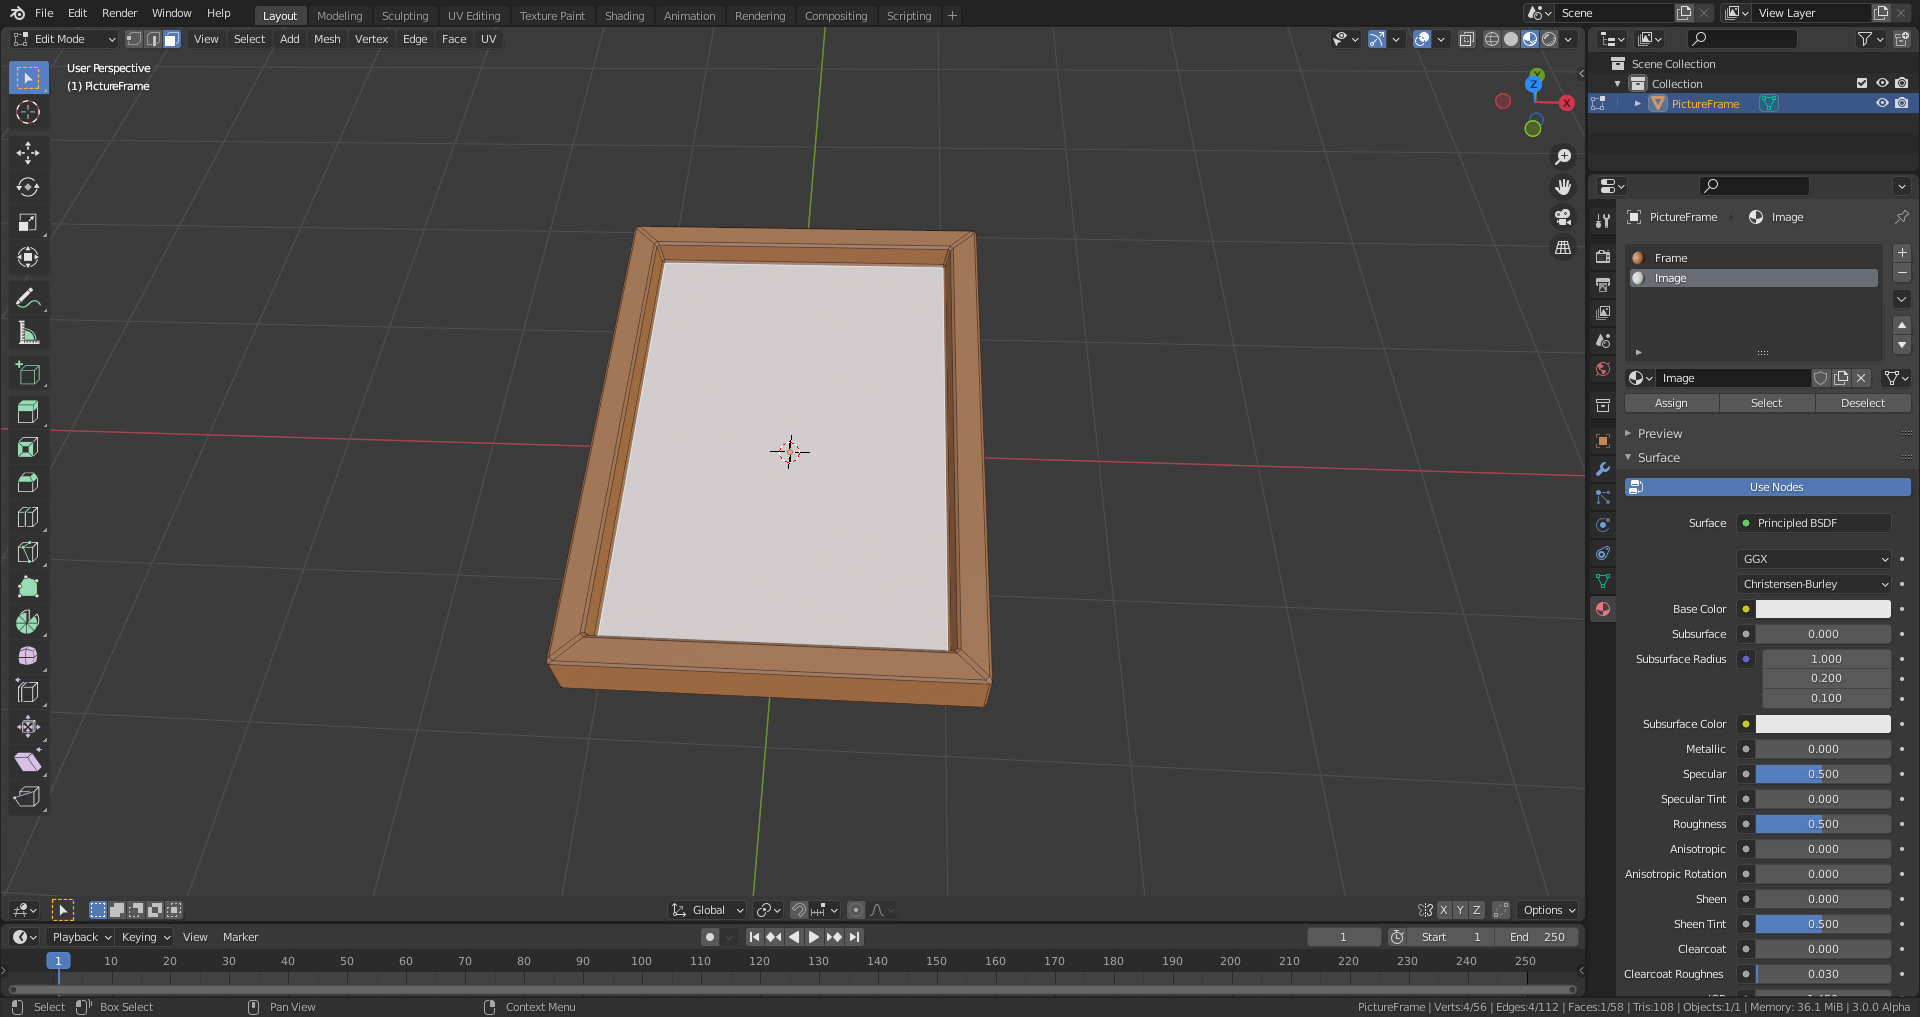Open the Render properties tab

pyautogui.click(x=1603, y=257)
